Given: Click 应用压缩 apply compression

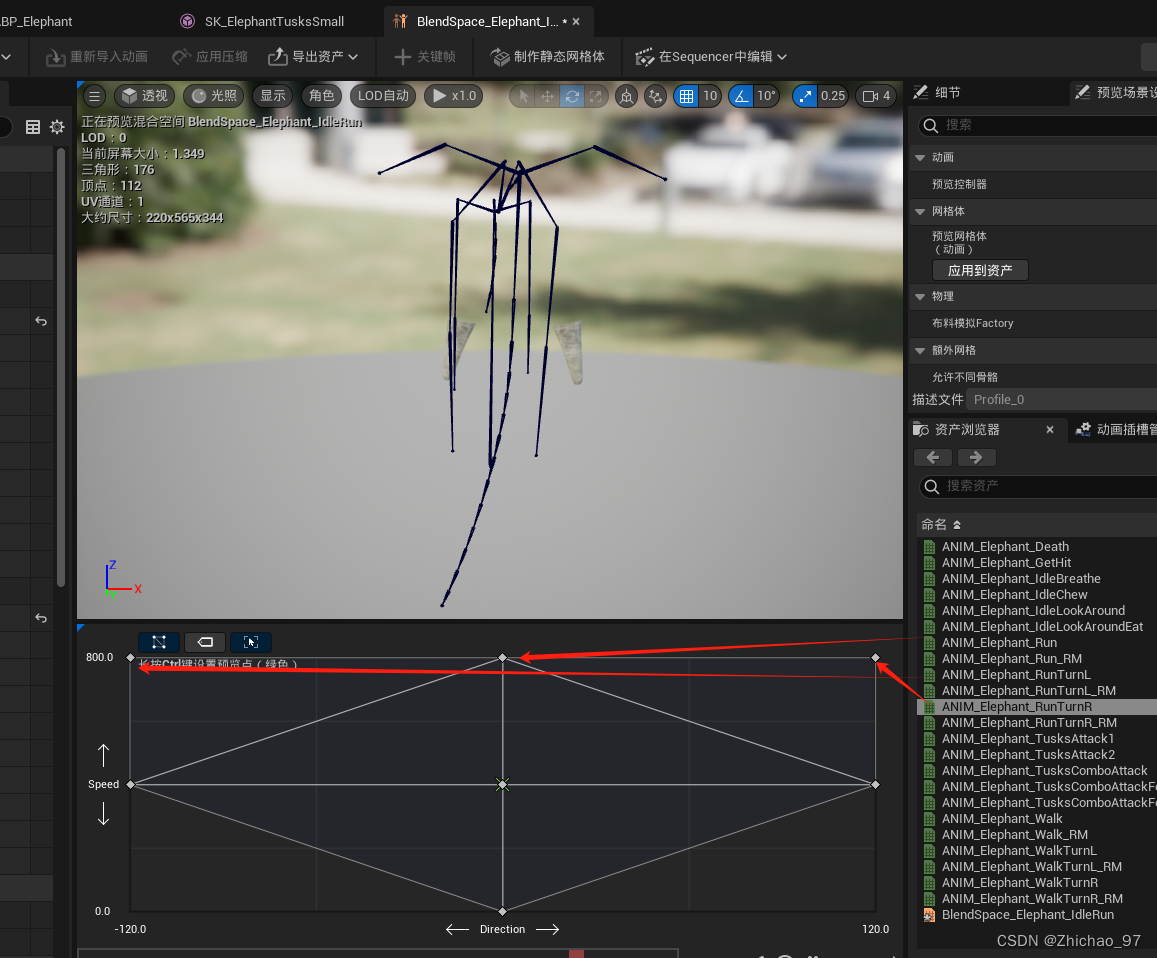Looking at the screenshot, I should coord(210,57).
